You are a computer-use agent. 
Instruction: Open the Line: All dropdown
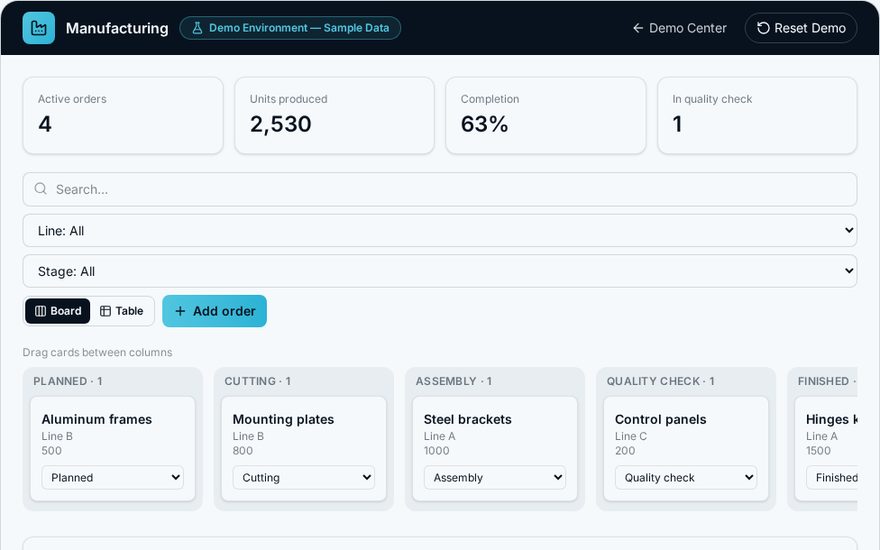440,231
